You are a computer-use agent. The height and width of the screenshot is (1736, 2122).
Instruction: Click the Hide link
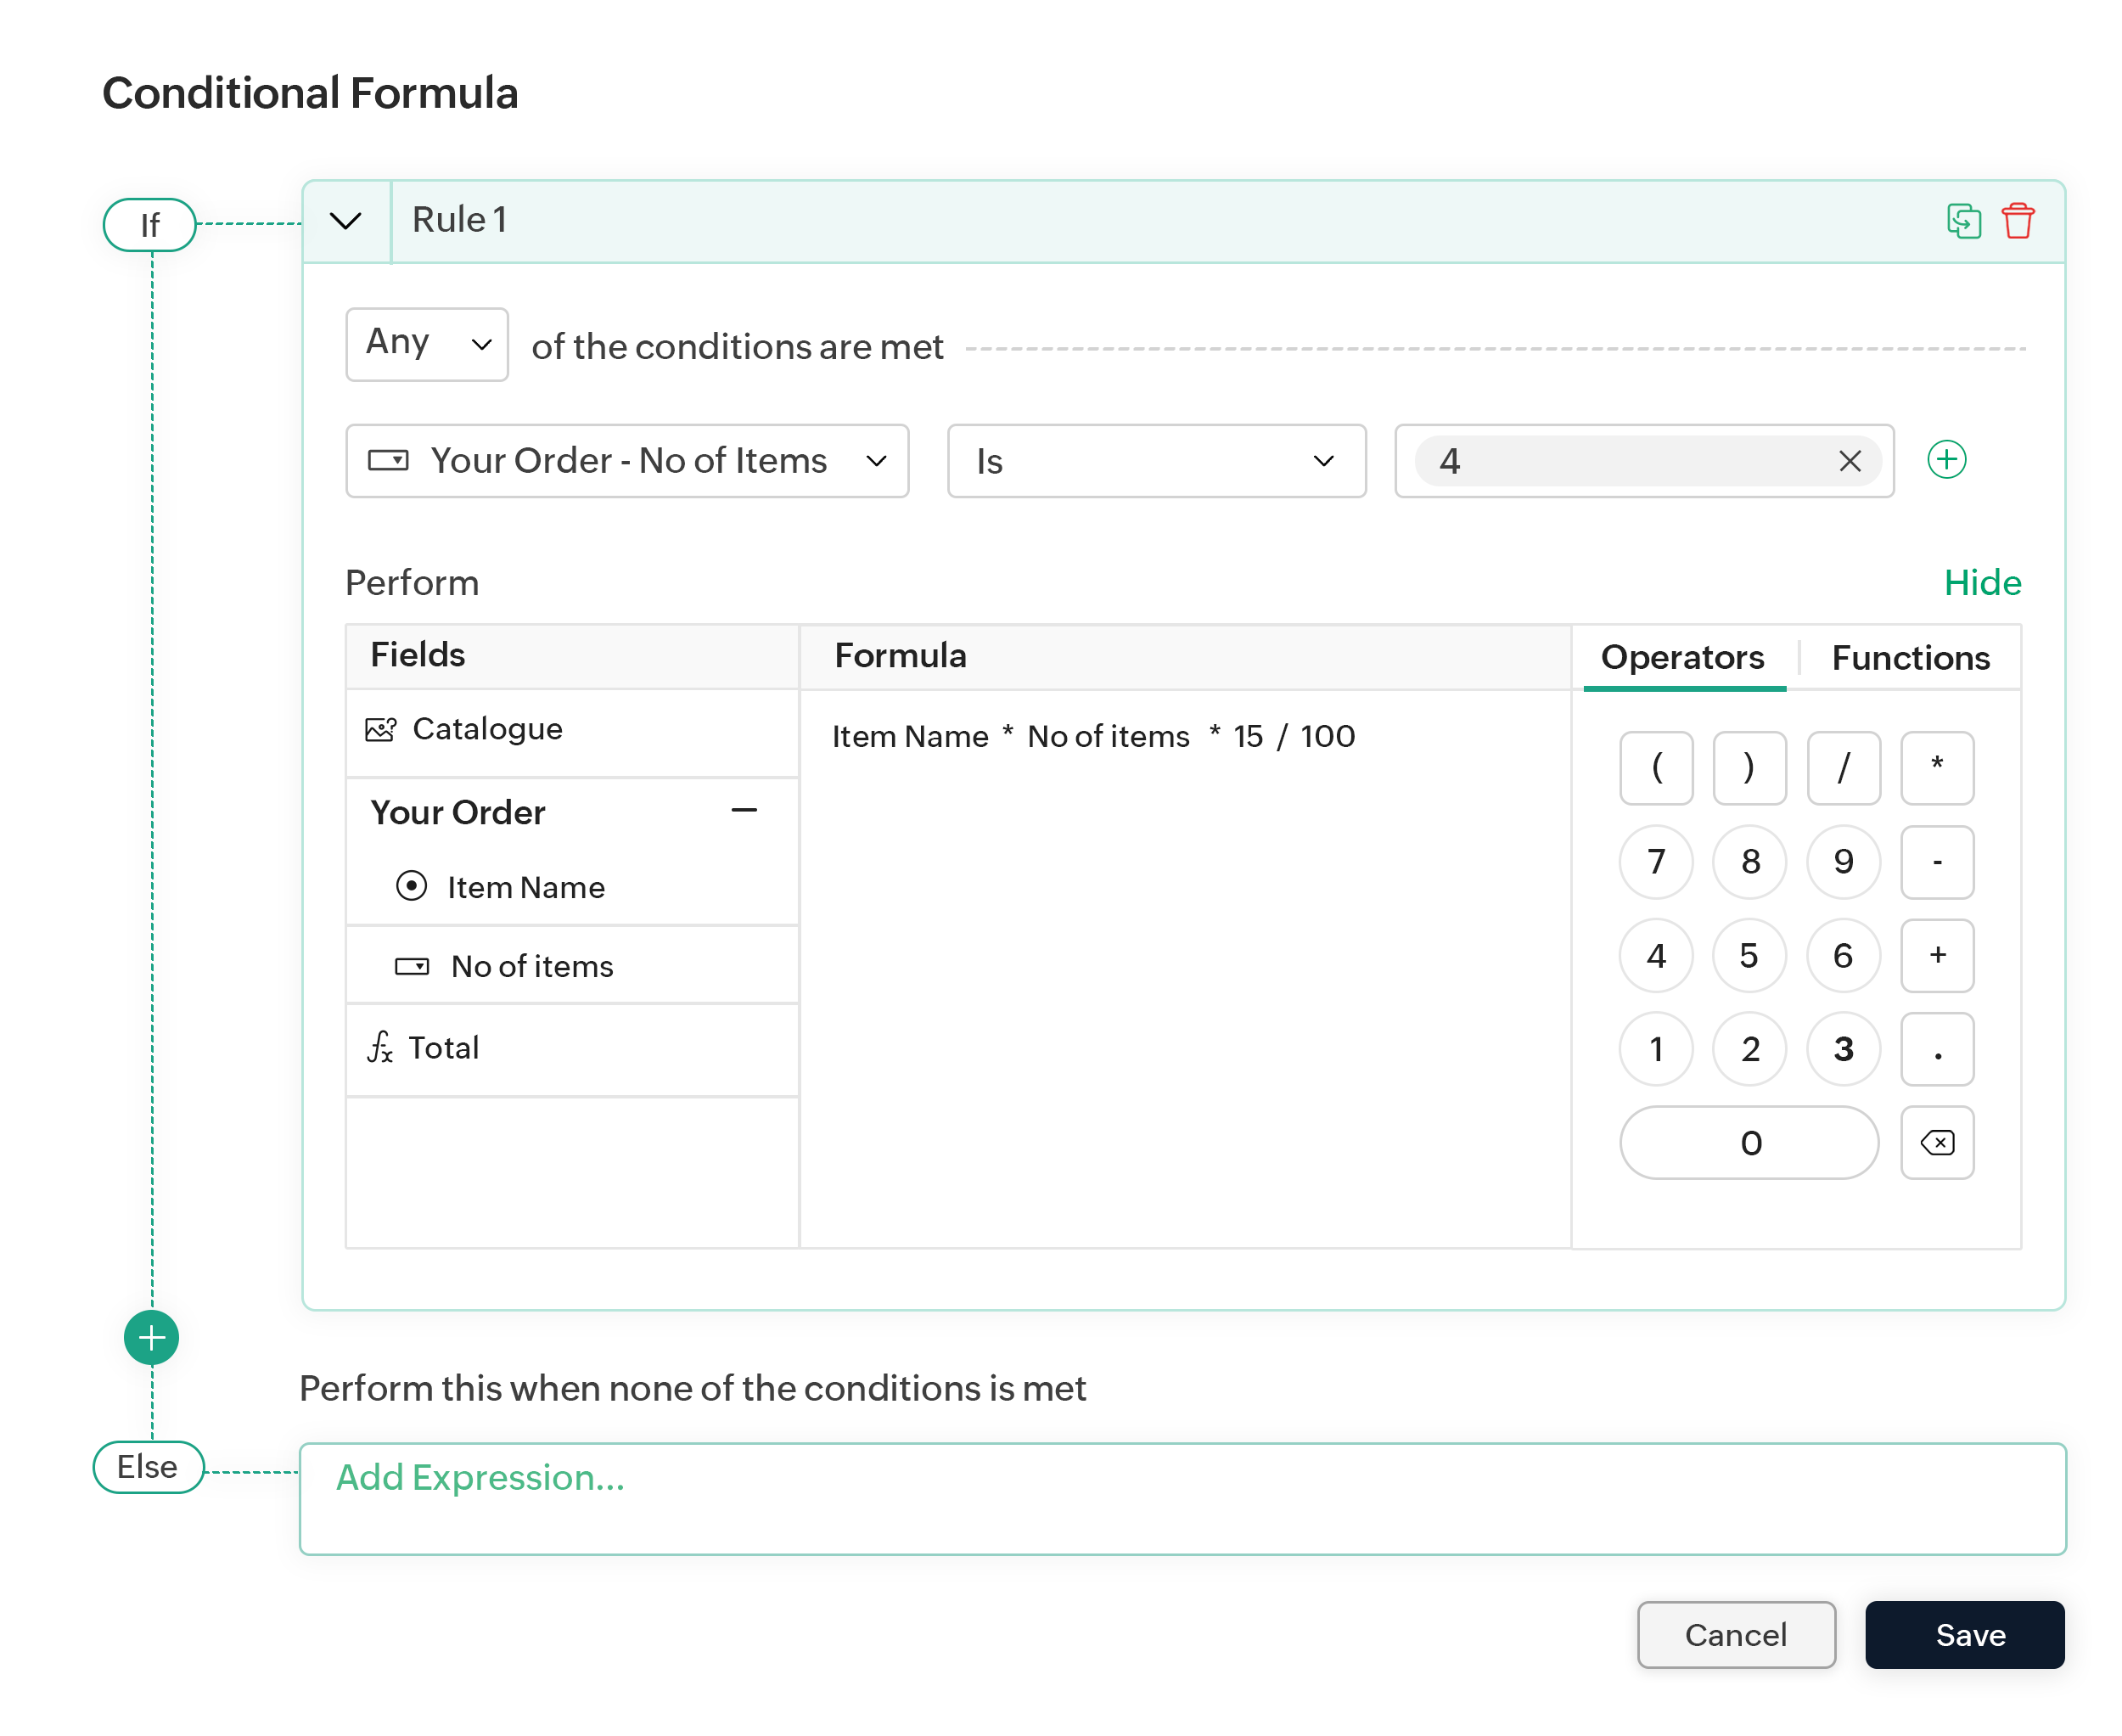pyautogui.click(x=1981, y=582)
